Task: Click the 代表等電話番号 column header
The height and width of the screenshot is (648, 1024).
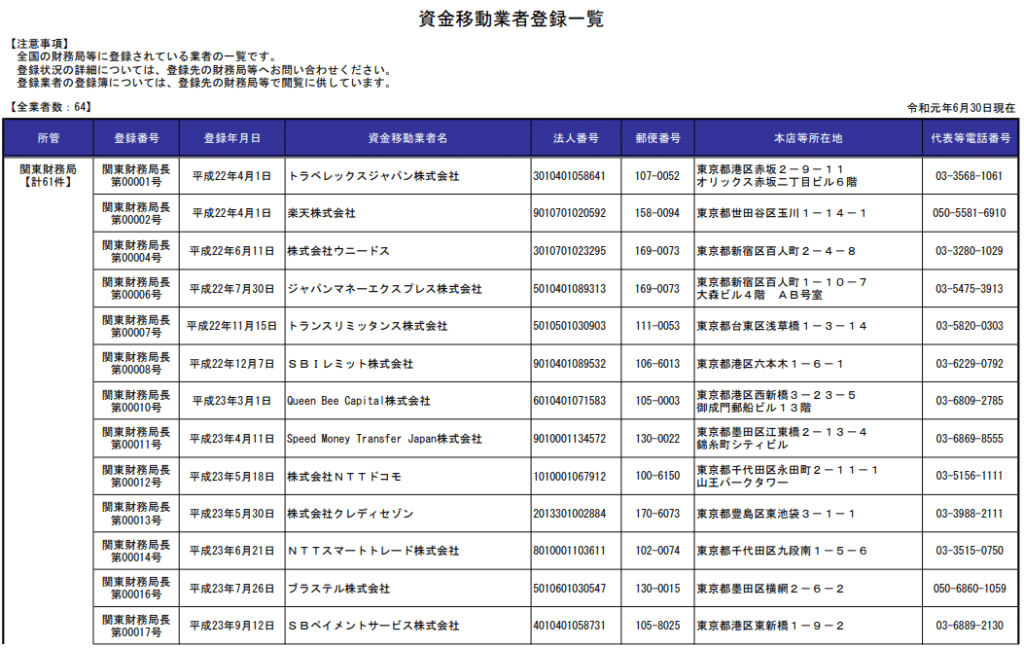Action: coord(970,138)
